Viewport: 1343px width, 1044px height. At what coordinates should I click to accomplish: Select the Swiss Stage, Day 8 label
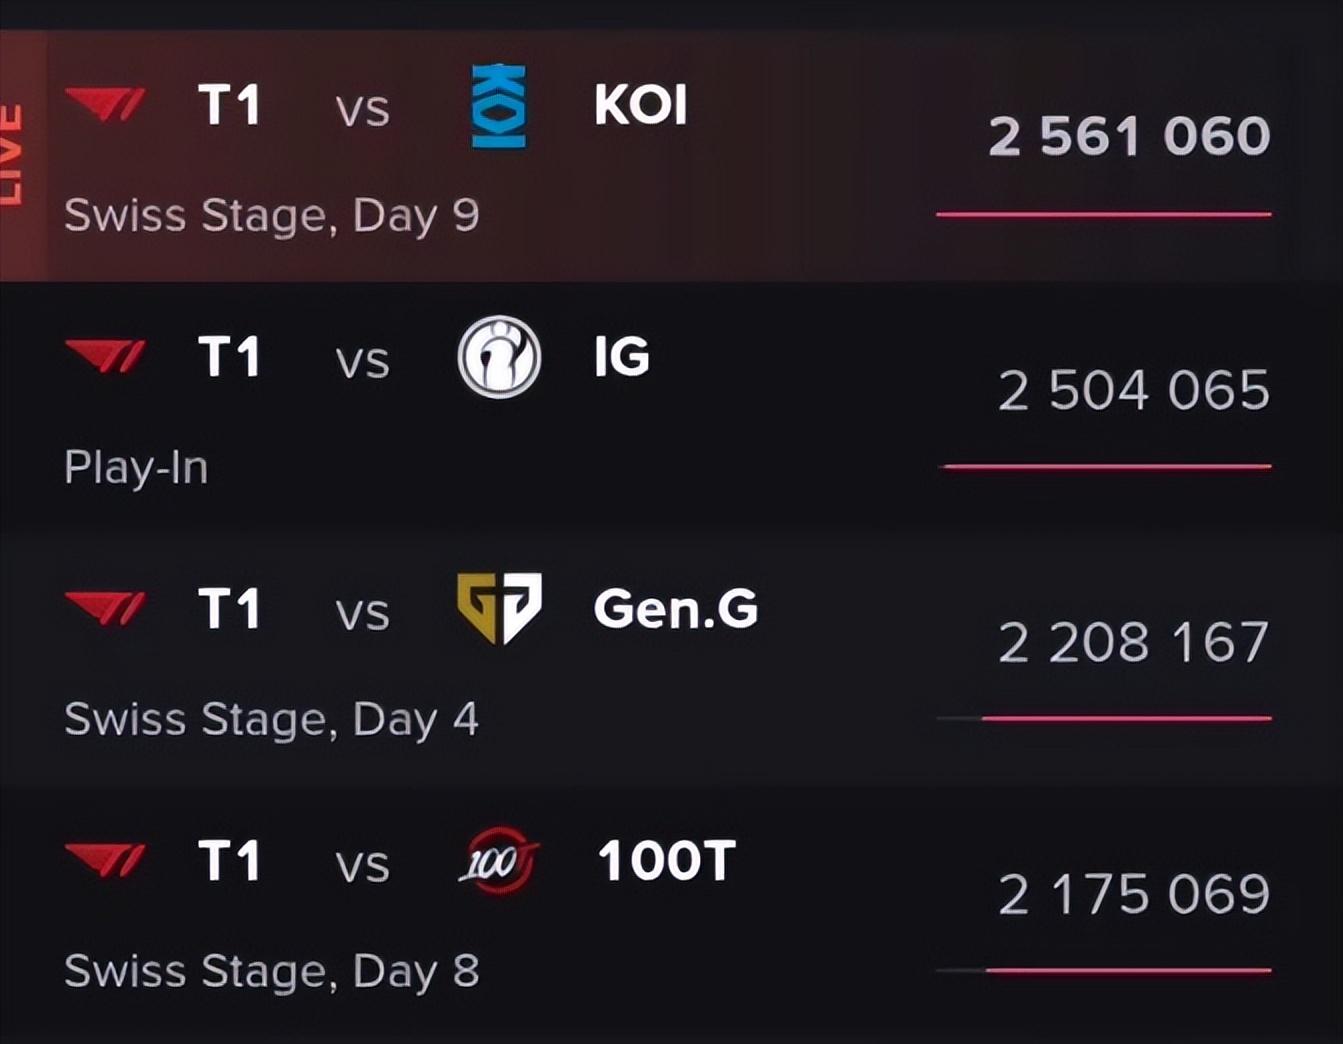coord(271,971)
